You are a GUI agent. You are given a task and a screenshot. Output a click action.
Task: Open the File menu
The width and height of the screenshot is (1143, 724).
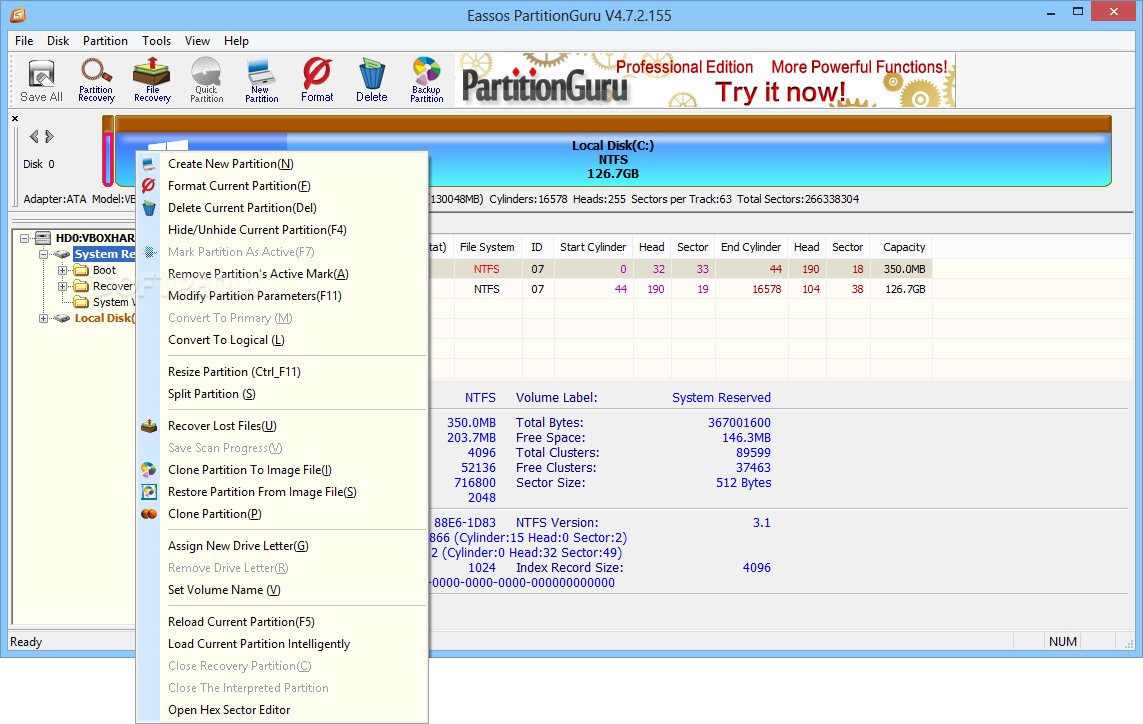tap(24, 41)
